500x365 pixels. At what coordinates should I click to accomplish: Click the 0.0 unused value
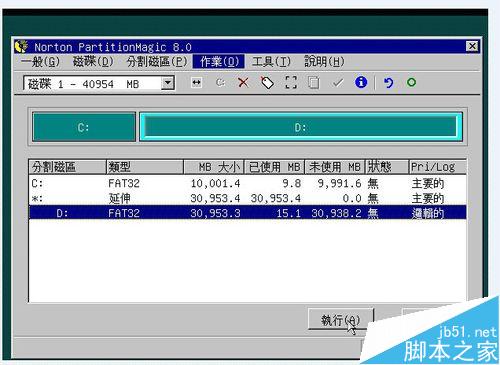point(352,199)
